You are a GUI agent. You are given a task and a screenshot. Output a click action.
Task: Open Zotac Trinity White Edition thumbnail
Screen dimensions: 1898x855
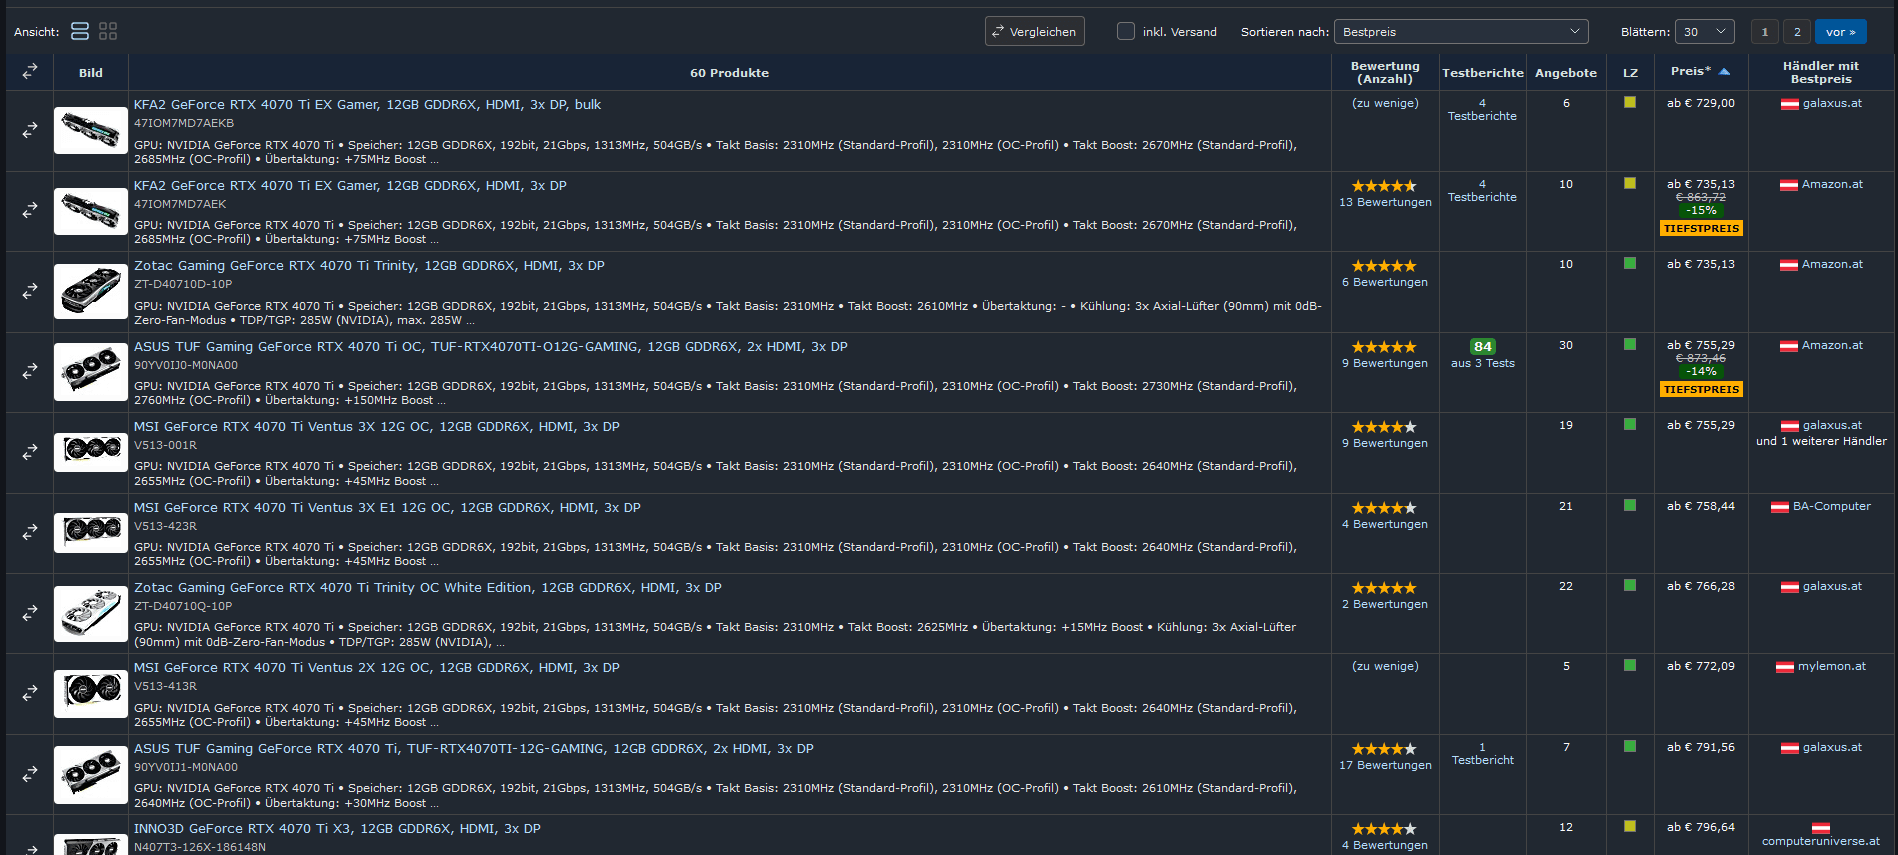[90, 612]
